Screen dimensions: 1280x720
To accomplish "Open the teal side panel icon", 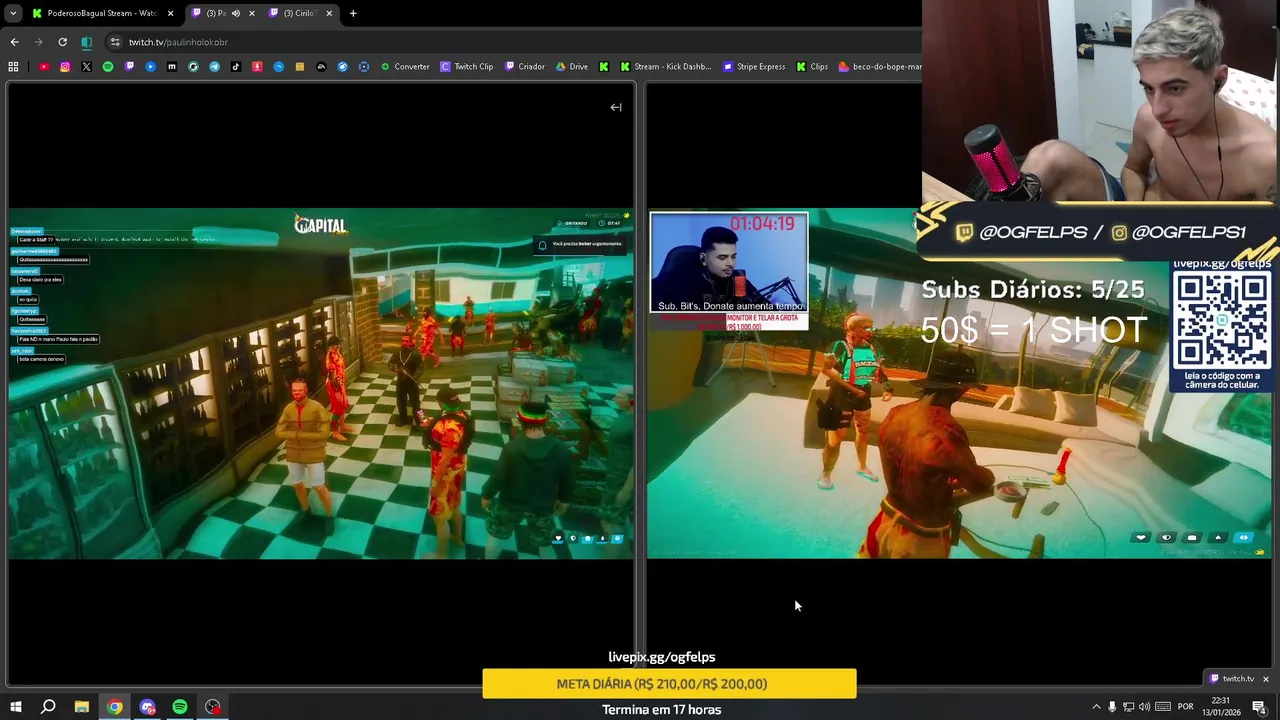I will pyautogui.click(x=86, y=42).
